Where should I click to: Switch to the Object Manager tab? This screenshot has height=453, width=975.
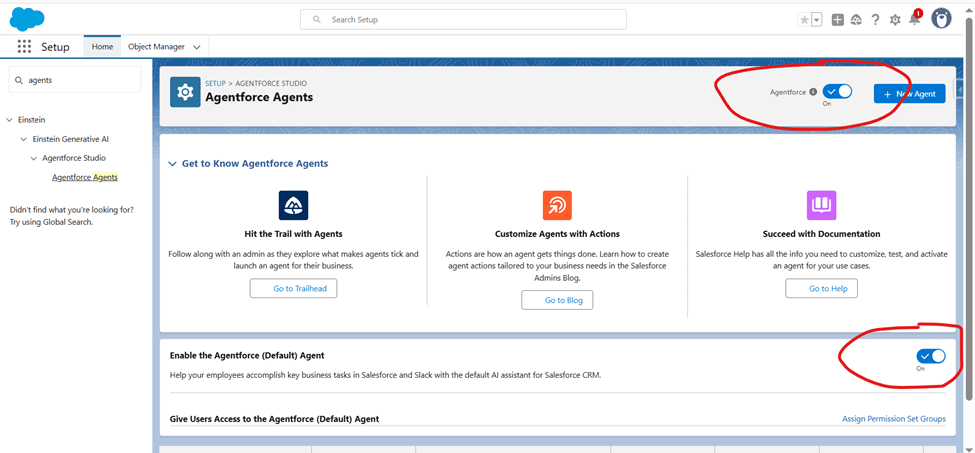[x=156, y=47]
